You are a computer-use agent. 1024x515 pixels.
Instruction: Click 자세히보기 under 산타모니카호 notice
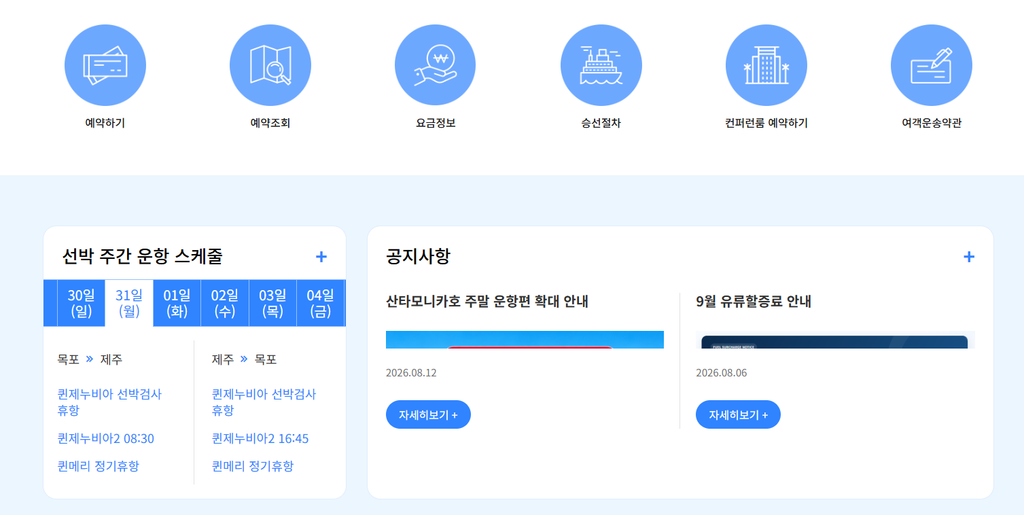[428, 414]
